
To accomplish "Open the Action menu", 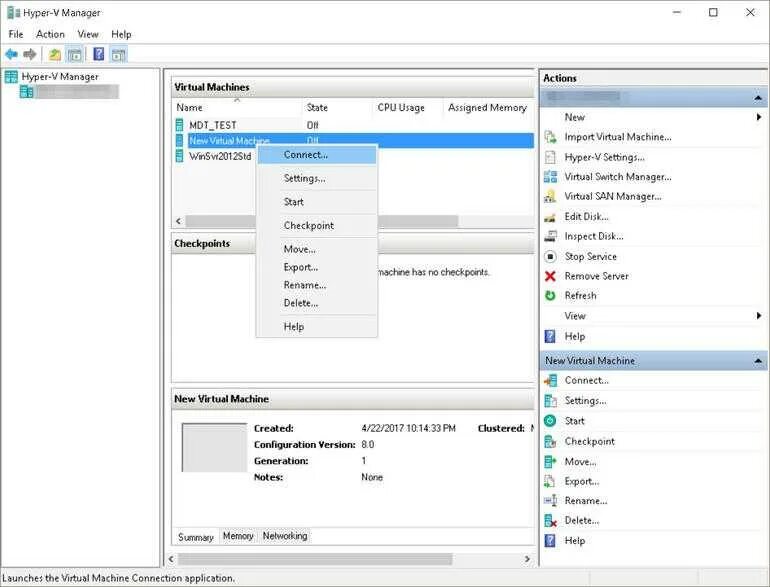I will tap(50, 34).
